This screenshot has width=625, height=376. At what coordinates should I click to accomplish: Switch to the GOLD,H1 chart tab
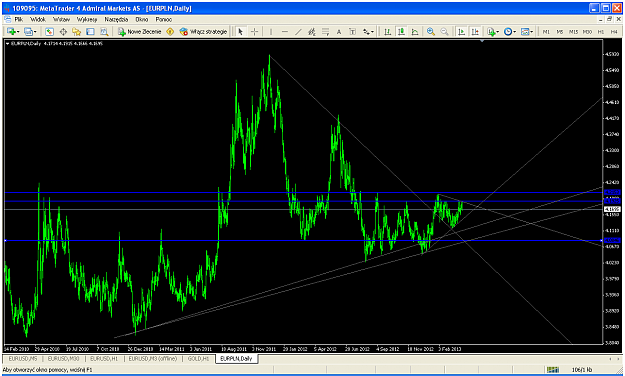[198, 358]
